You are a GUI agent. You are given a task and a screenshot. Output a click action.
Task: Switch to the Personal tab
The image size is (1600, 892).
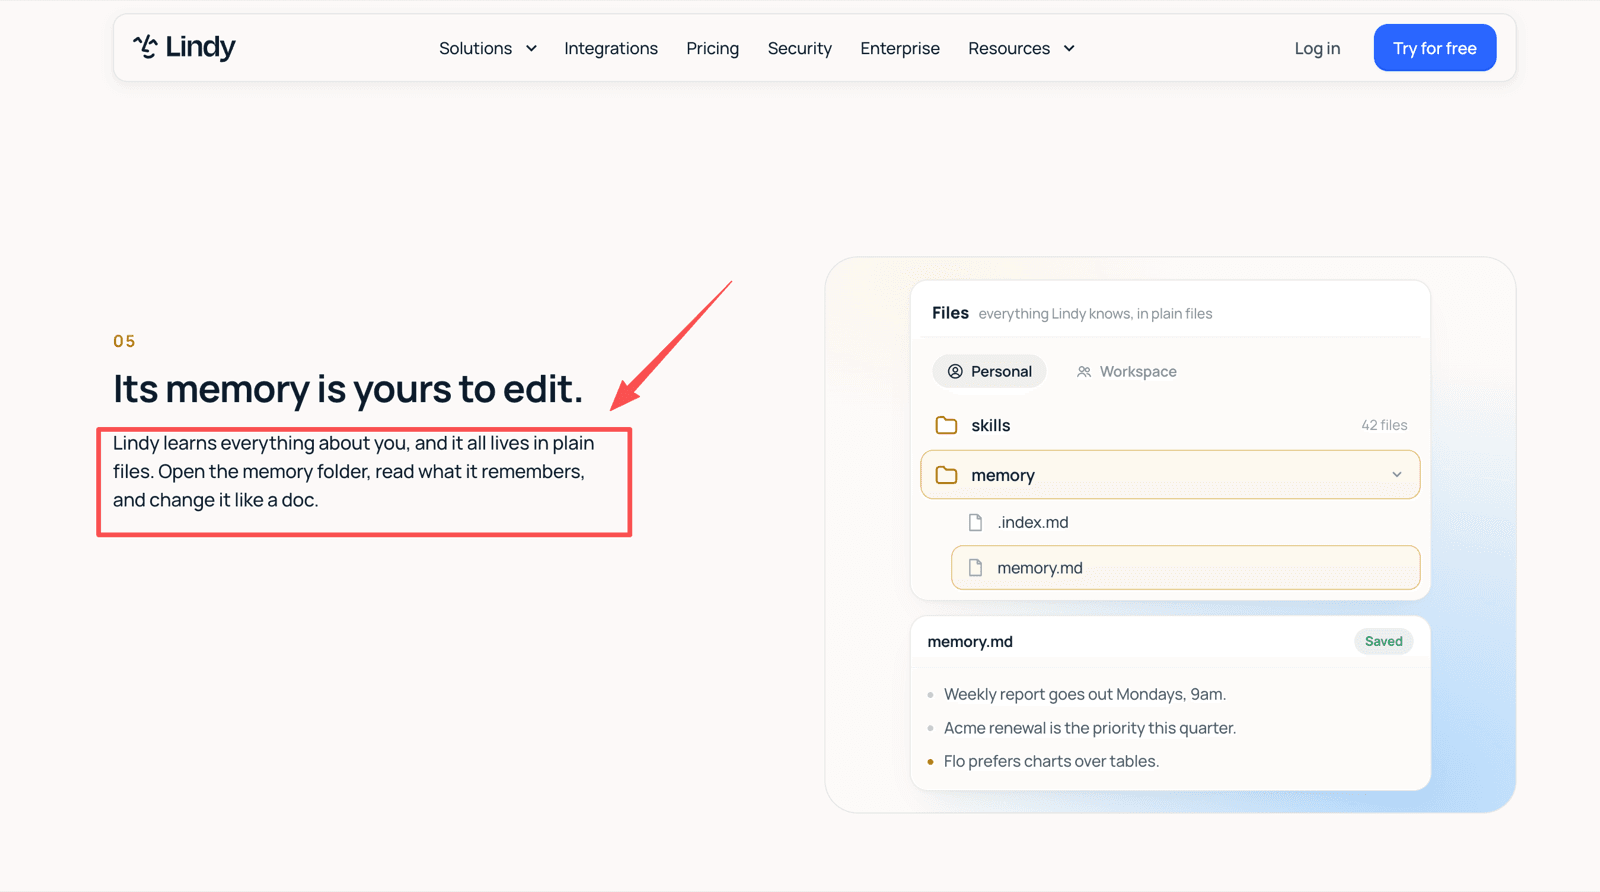[989, 371]
